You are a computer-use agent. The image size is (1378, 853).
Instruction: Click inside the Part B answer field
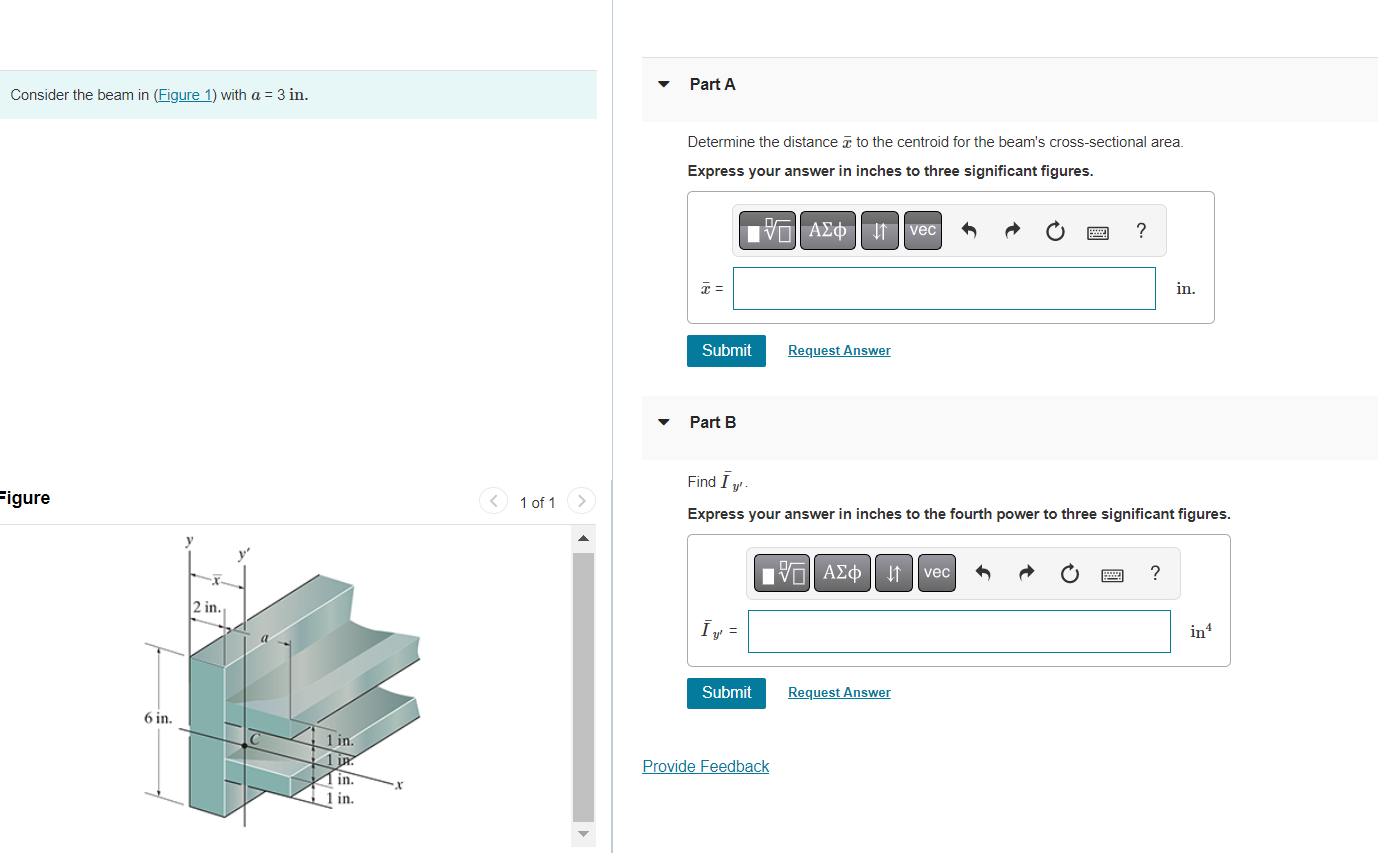958,631
